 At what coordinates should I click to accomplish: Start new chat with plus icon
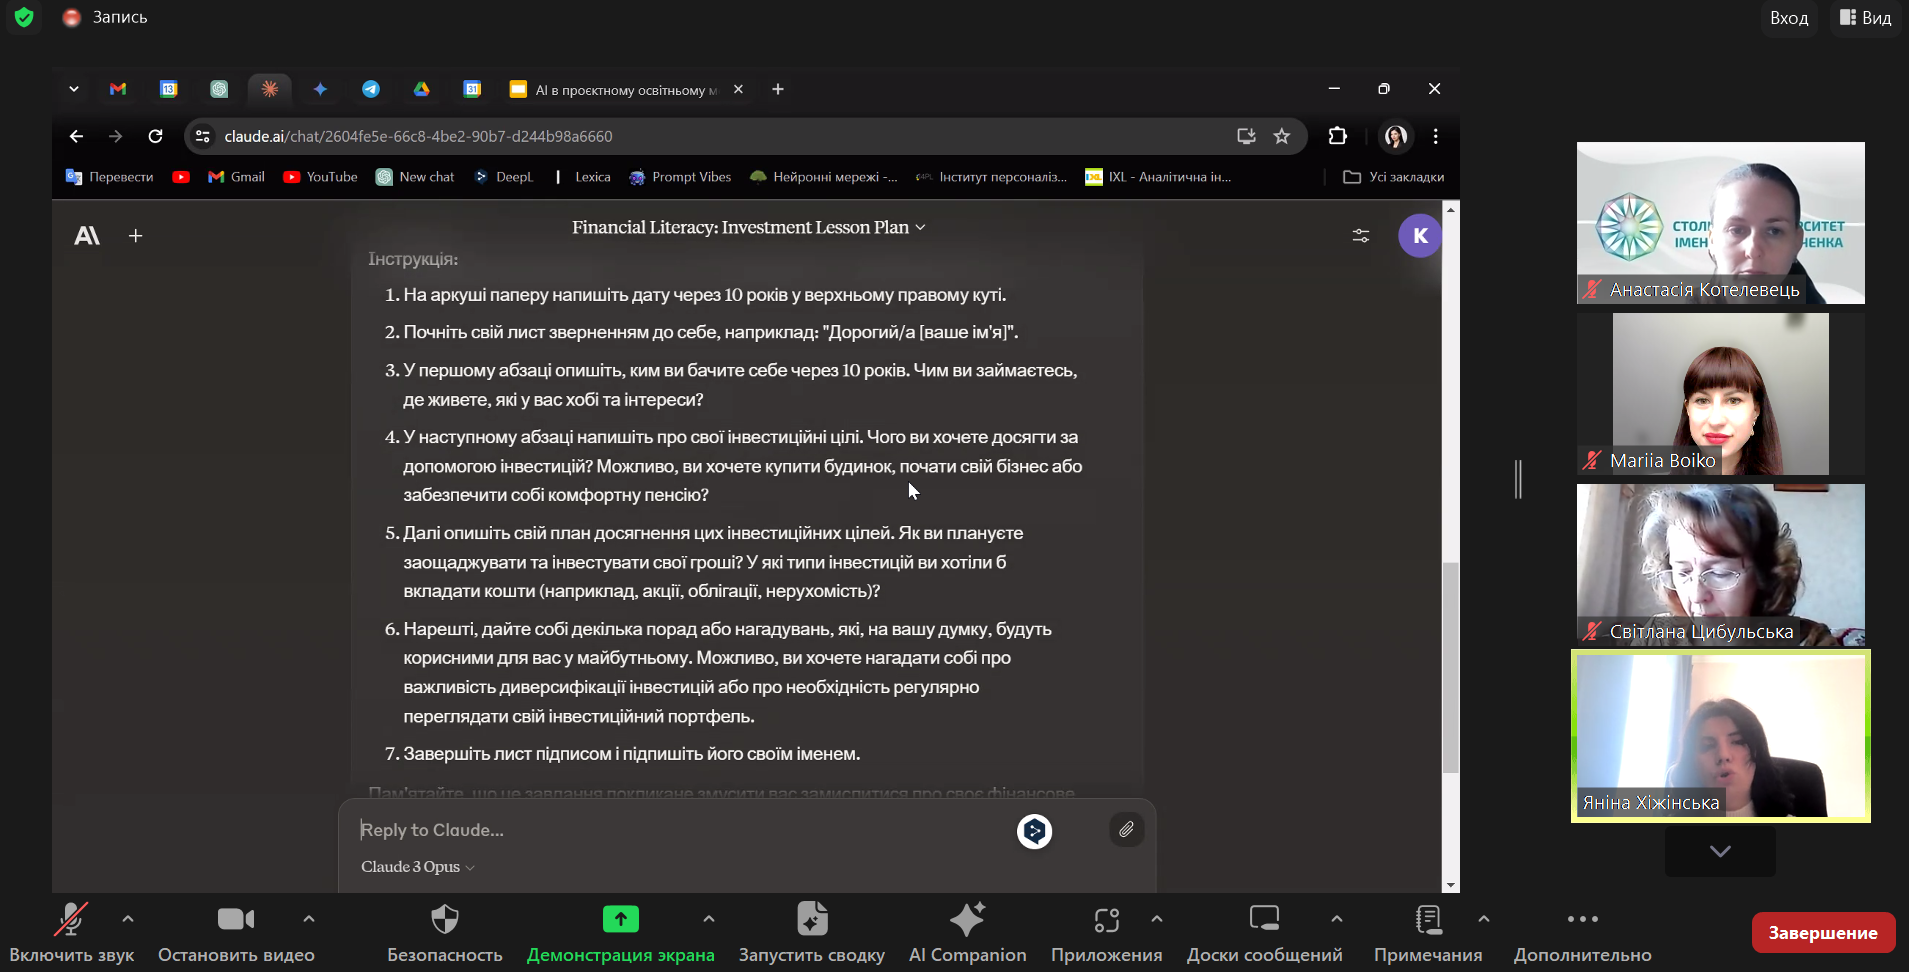pyautogui.click(x=136, y=236)
